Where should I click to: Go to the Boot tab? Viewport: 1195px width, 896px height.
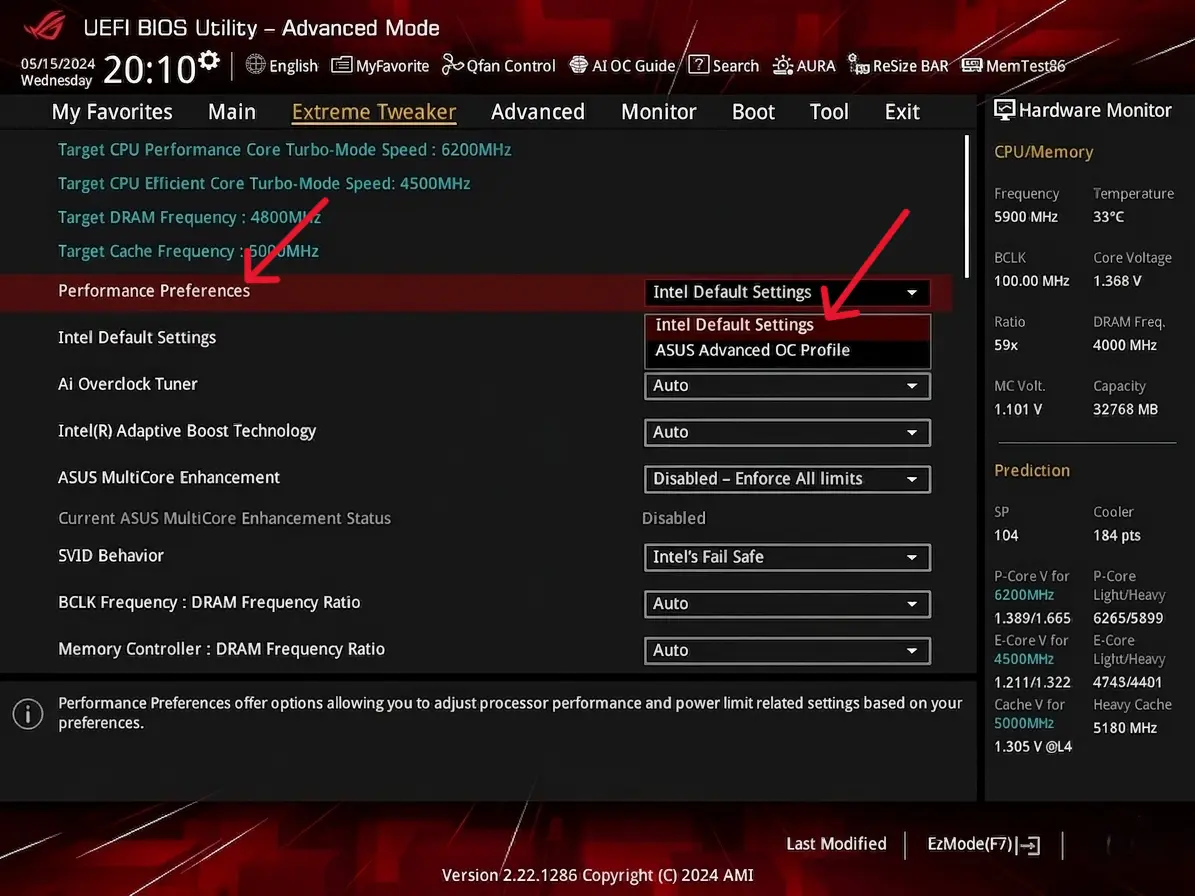click(x=753, y=112)
